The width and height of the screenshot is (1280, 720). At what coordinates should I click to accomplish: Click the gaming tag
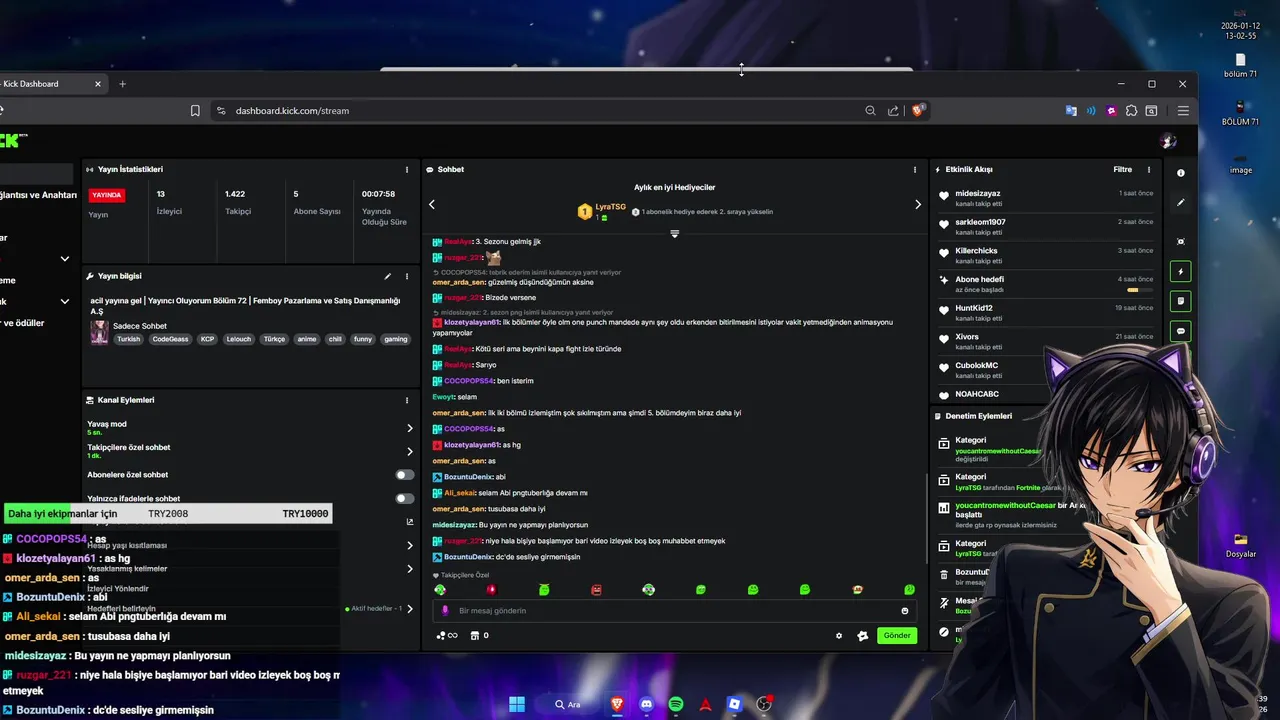396,339
